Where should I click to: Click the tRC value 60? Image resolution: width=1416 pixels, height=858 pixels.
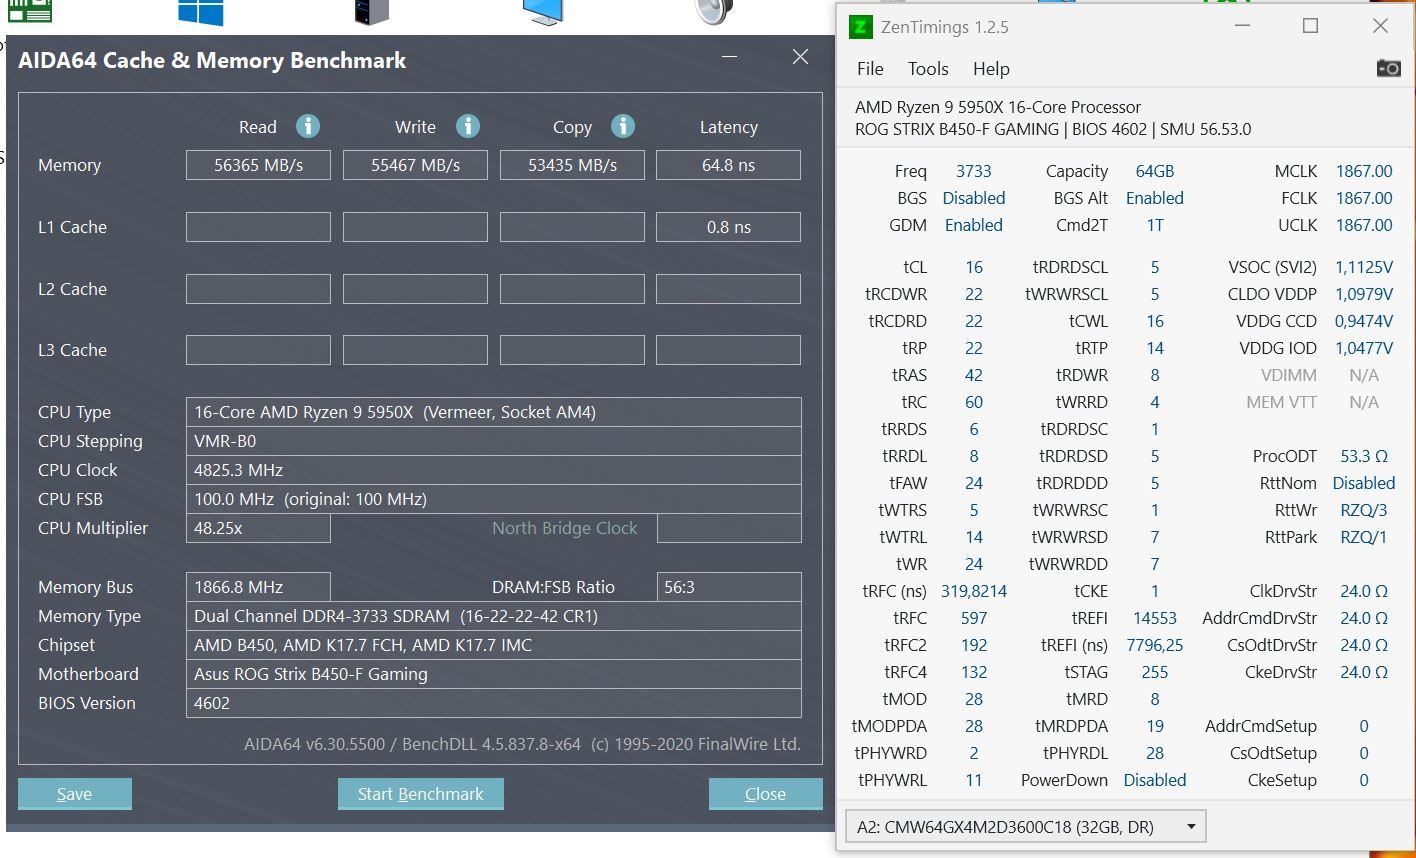coord(973,402)
